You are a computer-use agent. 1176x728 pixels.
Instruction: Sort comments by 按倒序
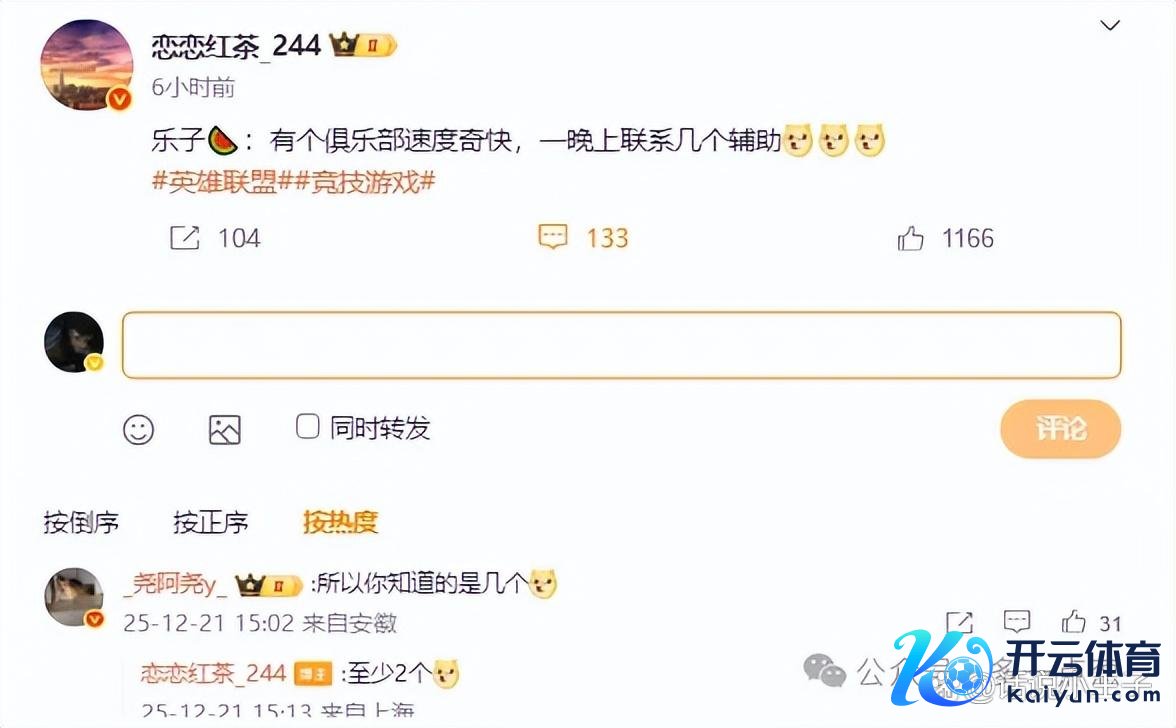pos(81,522)
